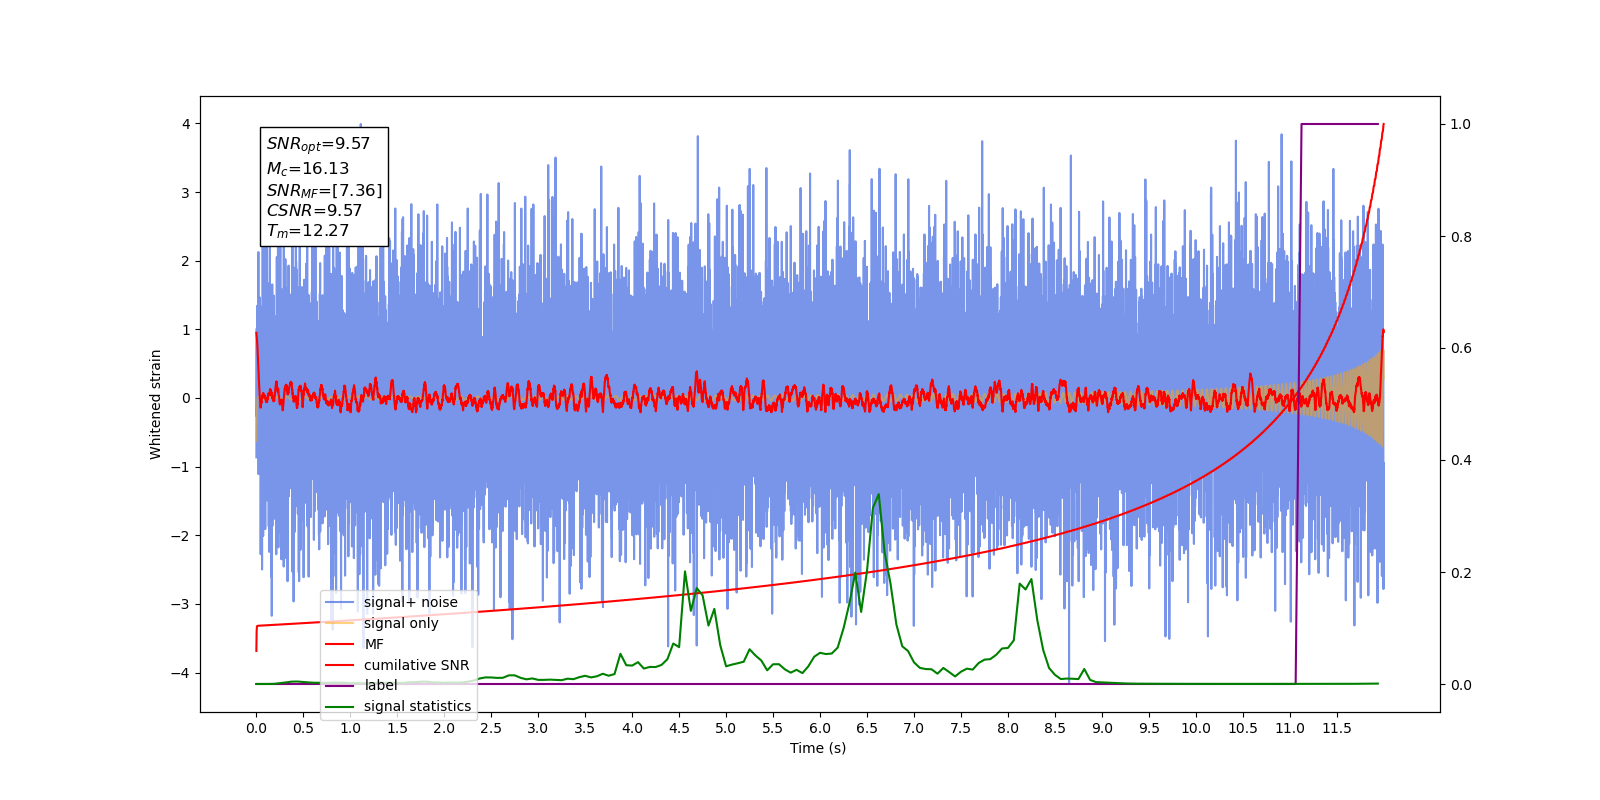Click the Tm=12.27 annotation text
Image resolution: width=1600 pixels, height=800 pixels.
pos(308,231)
